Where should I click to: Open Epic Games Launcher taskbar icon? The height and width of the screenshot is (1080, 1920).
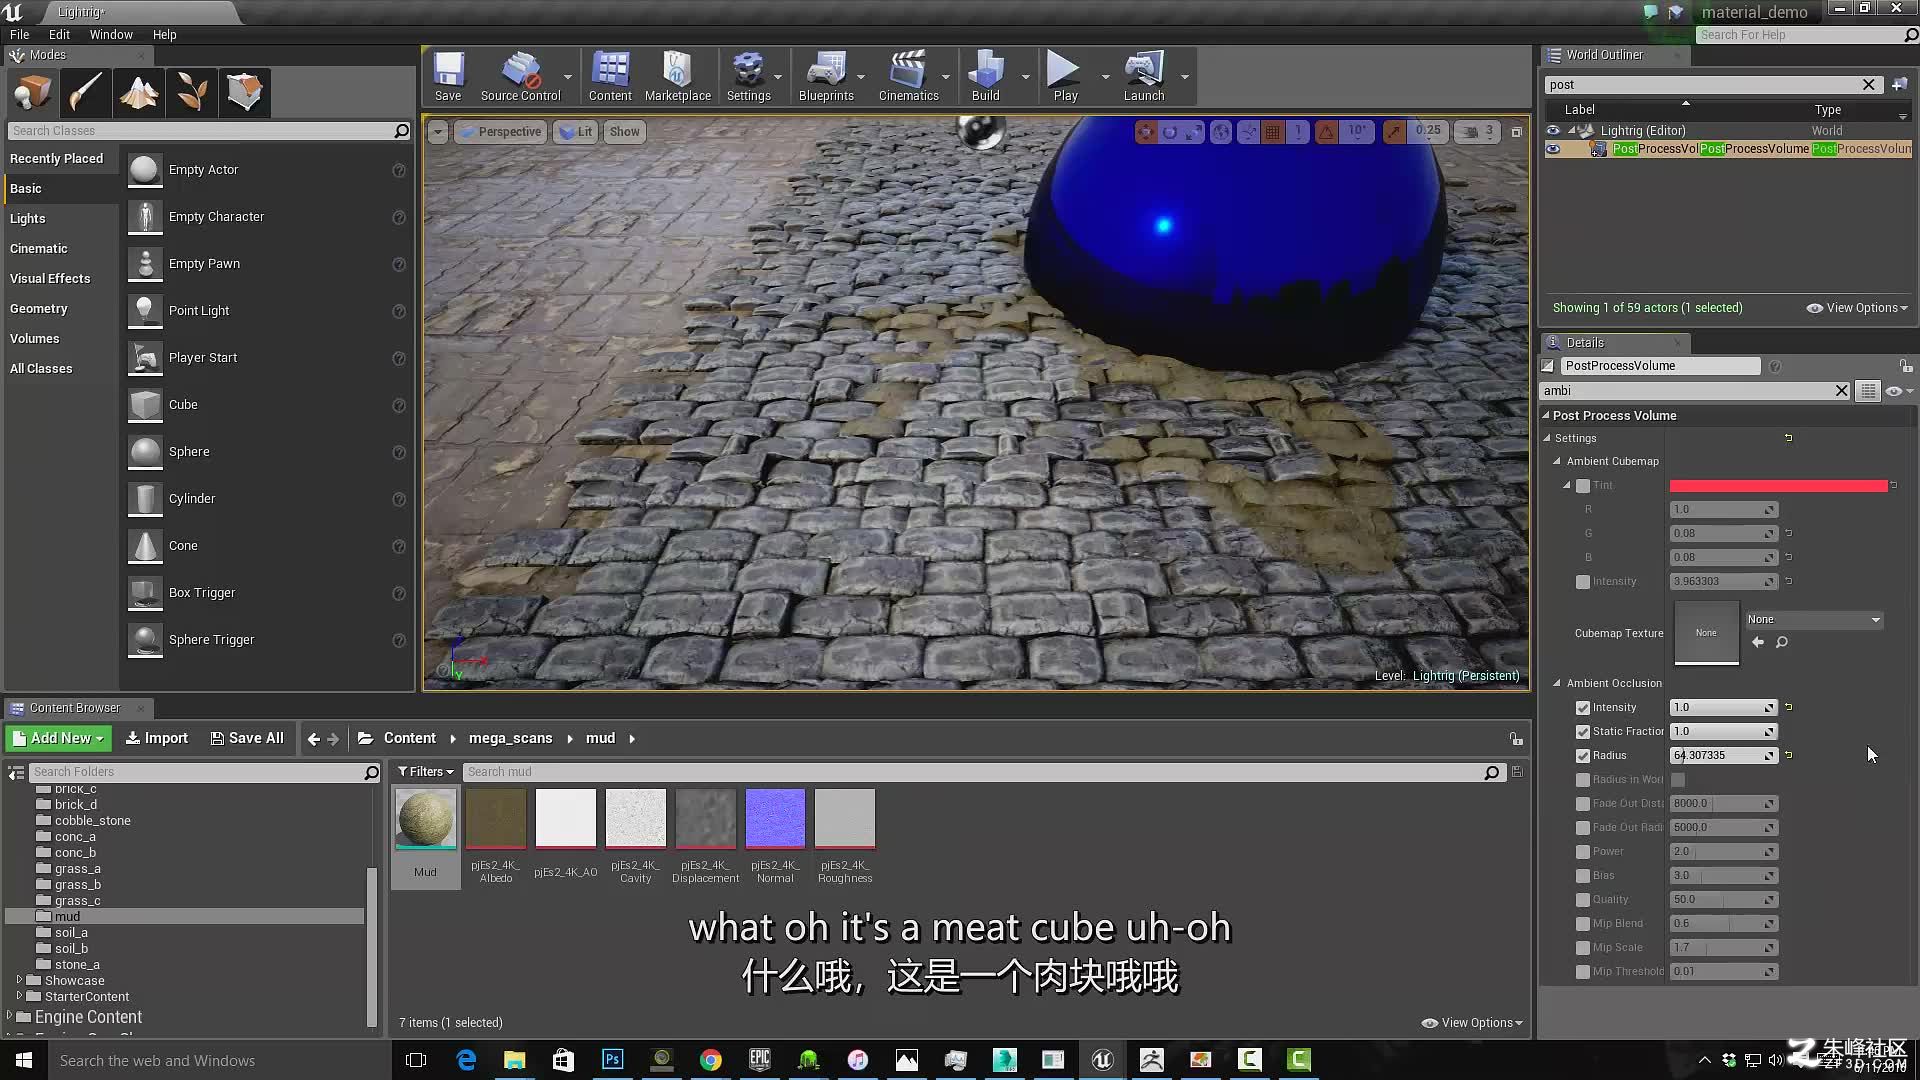point(759,1060)
